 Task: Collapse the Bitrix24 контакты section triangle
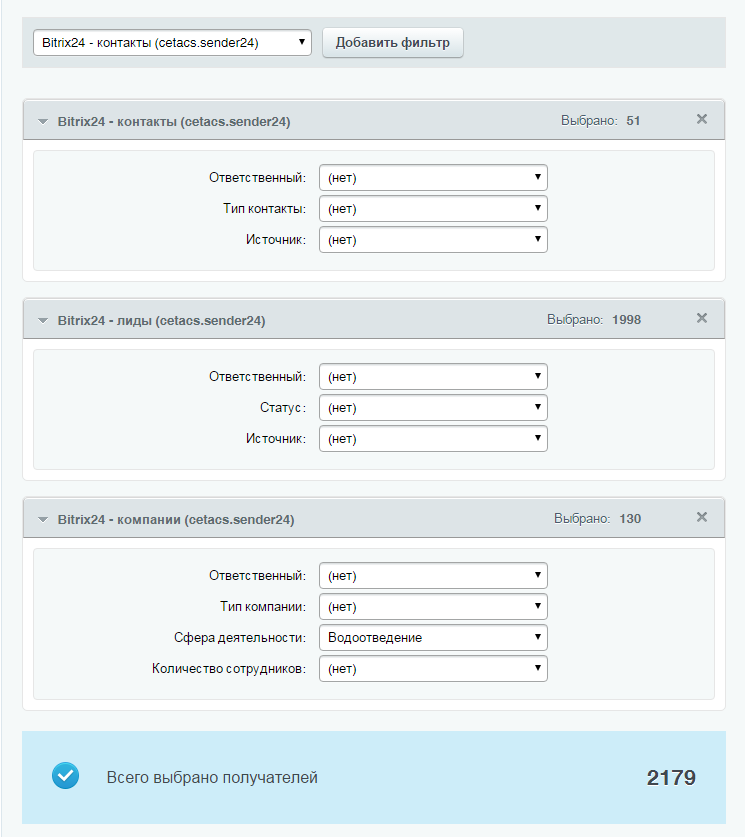point(43,122)
